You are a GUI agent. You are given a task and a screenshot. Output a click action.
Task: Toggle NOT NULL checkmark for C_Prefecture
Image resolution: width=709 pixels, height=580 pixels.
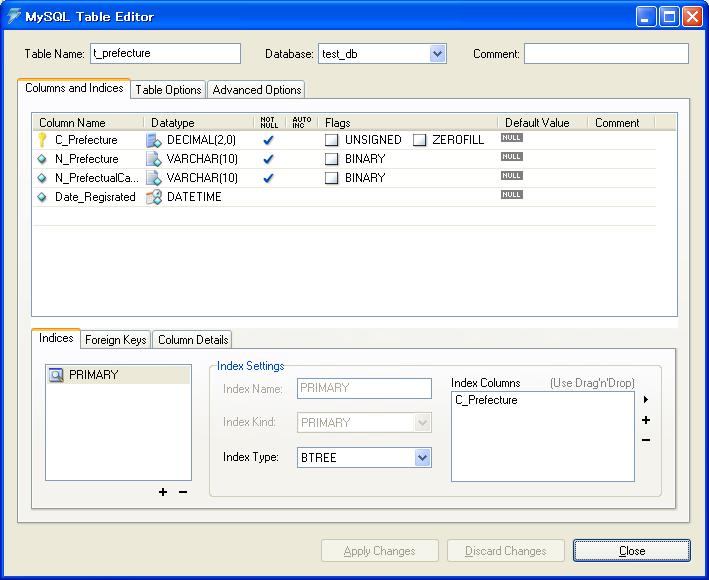coord(268,140)
